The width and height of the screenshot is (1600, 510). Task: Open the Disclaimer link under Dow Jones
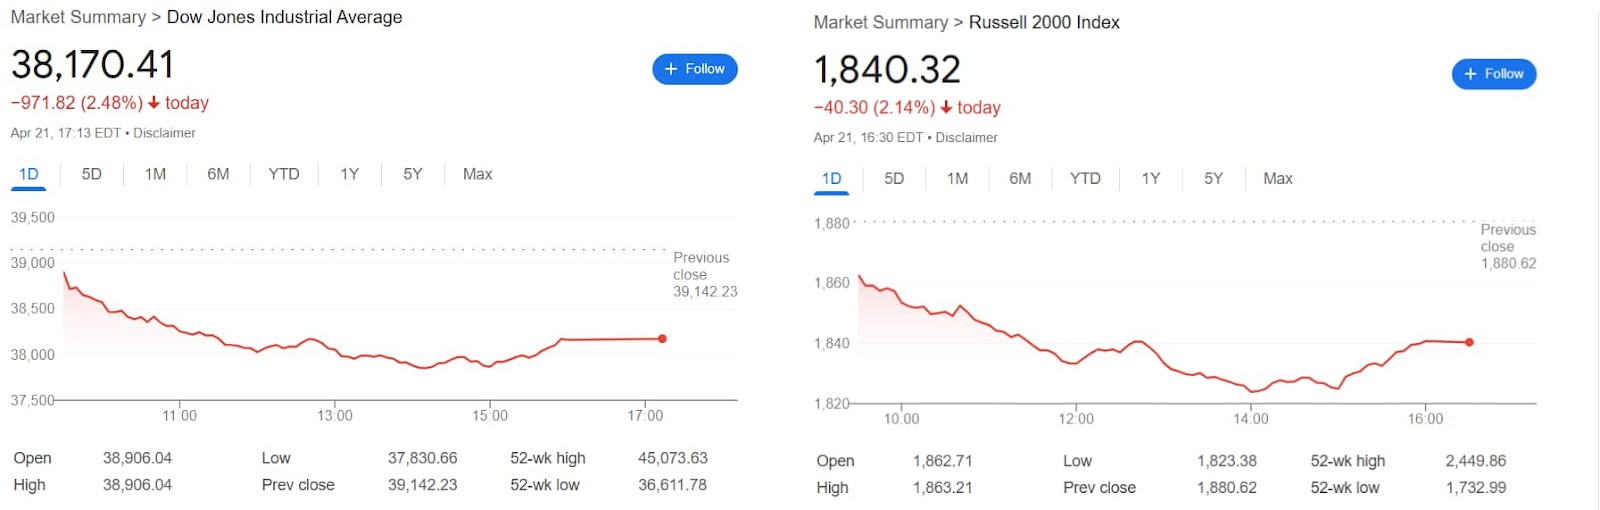[x=164, y=133]
